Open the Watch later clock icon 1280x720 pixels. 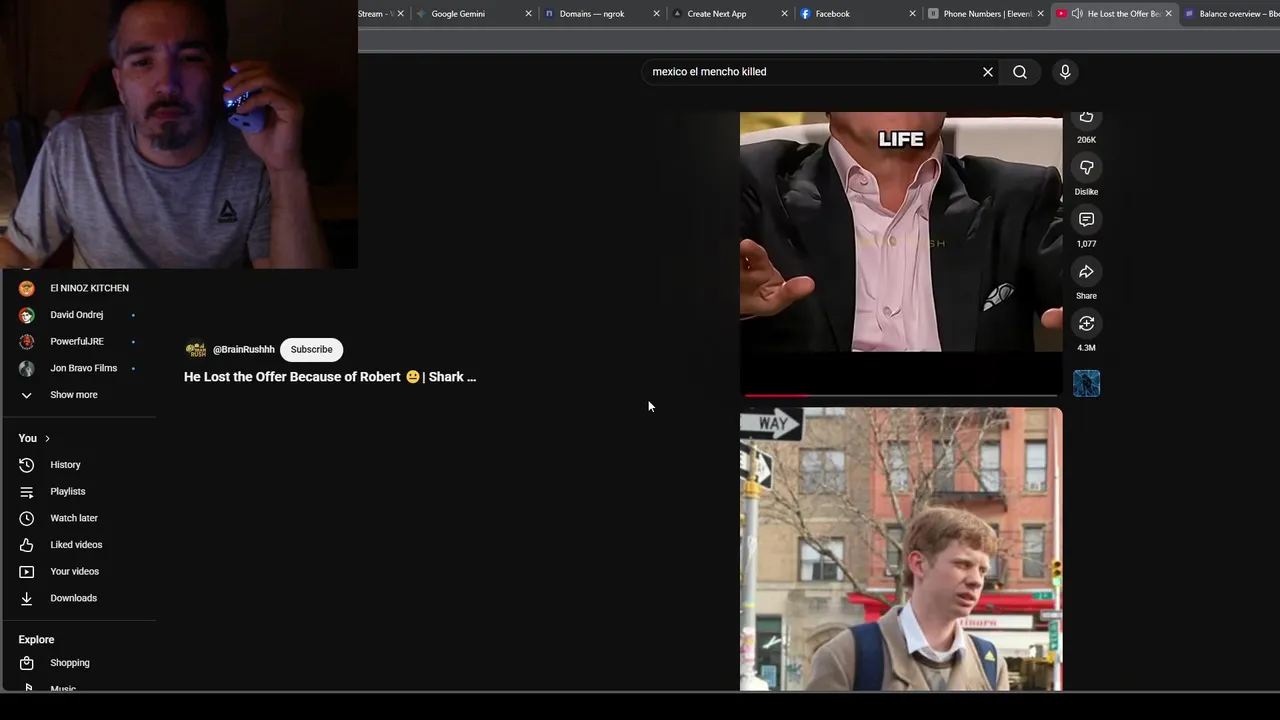click(x=27, y=518)
